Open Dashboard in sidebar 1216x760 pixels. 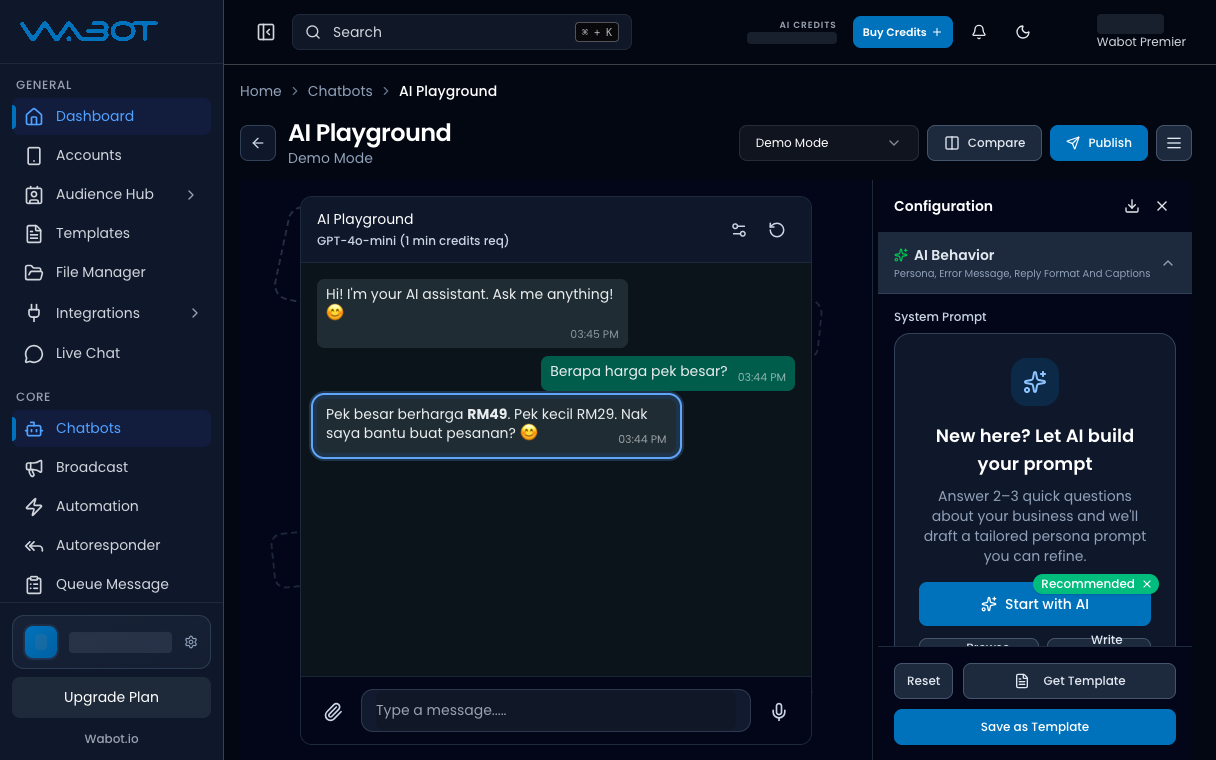111,116
